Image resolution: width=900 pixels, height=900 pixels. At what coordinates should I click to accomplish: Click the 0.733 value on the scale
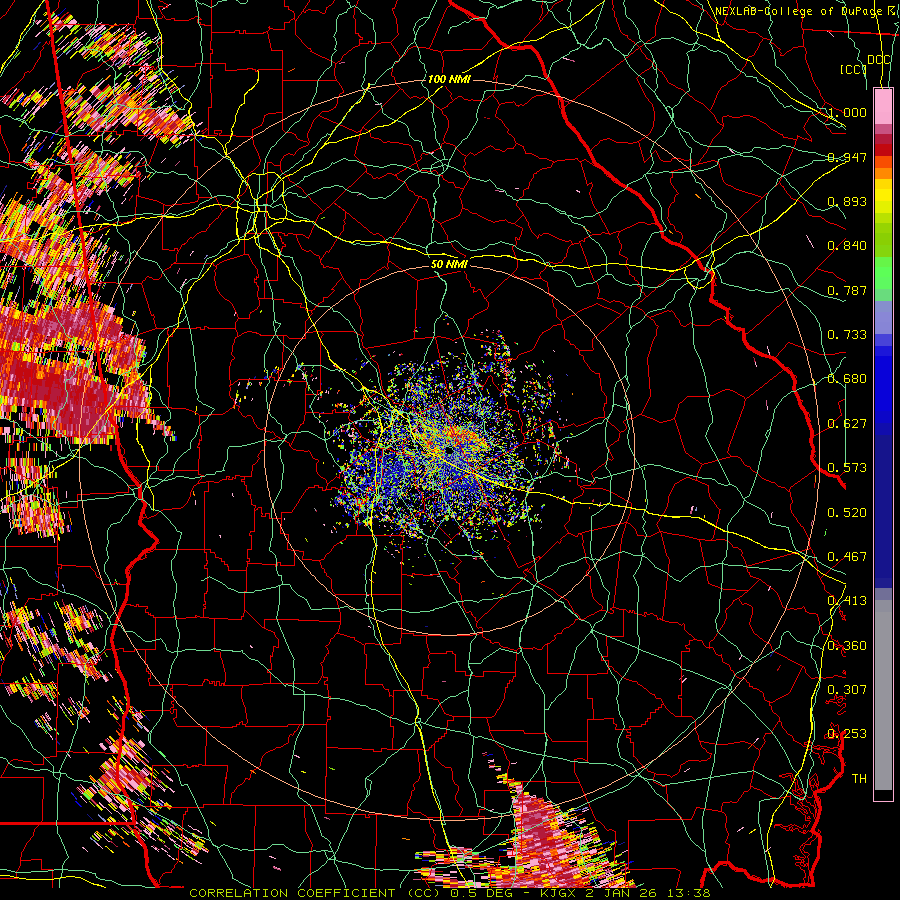click(847, 335)
